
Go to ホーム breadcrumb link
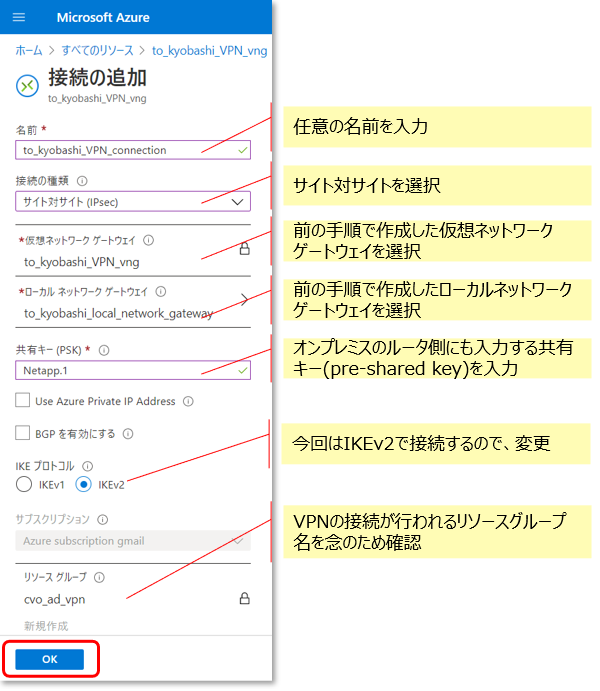click(x=29, y=51)
